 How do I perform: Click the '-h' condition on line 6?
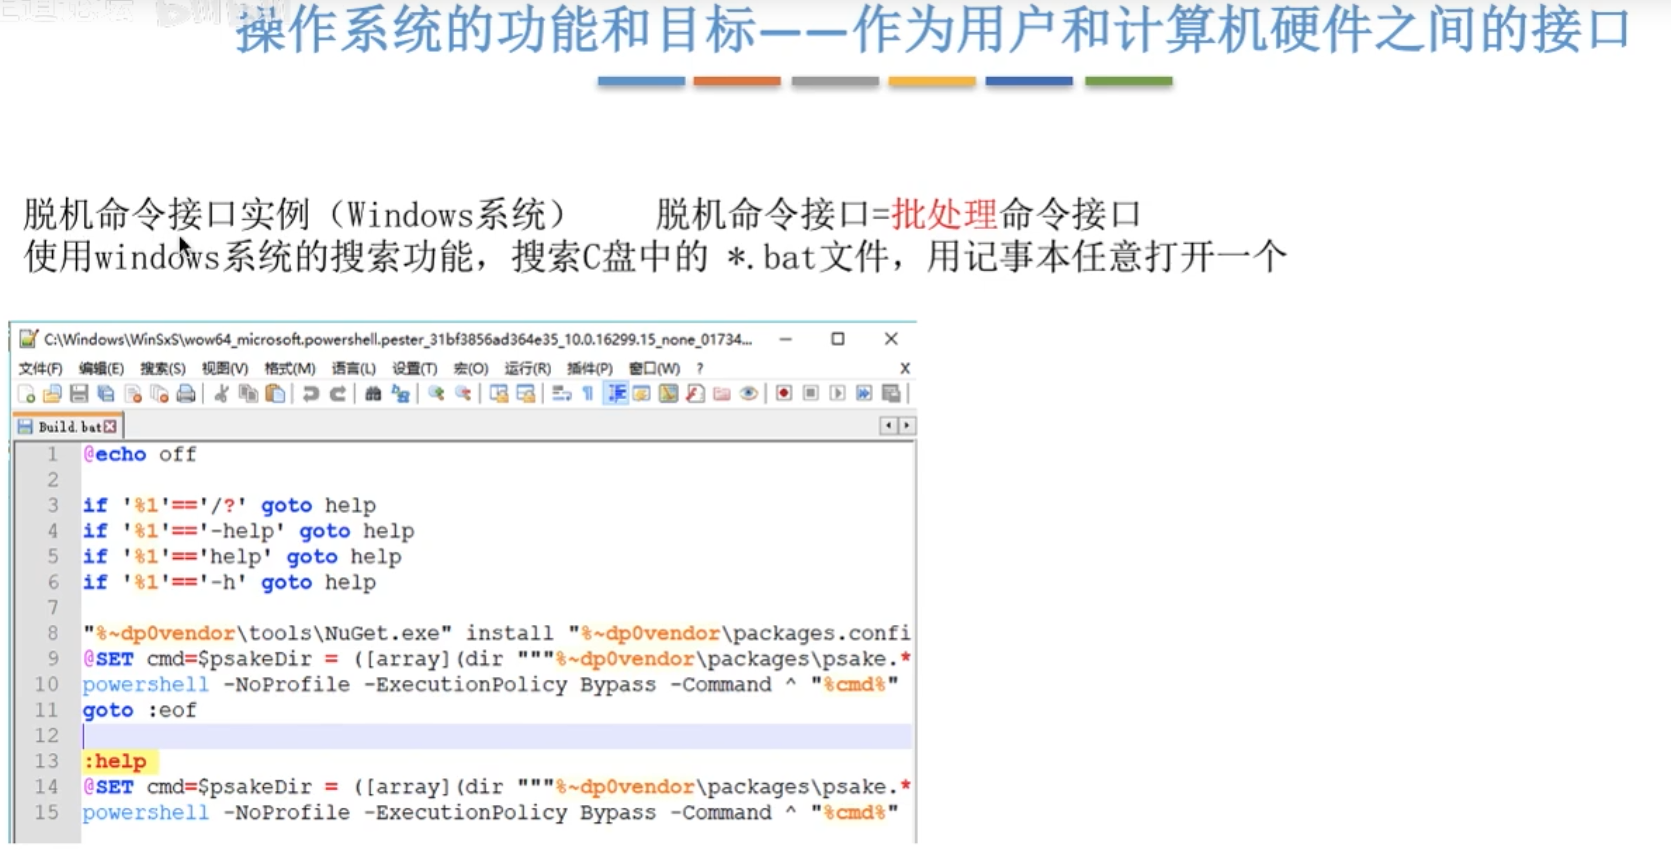(x=223, y=582)
